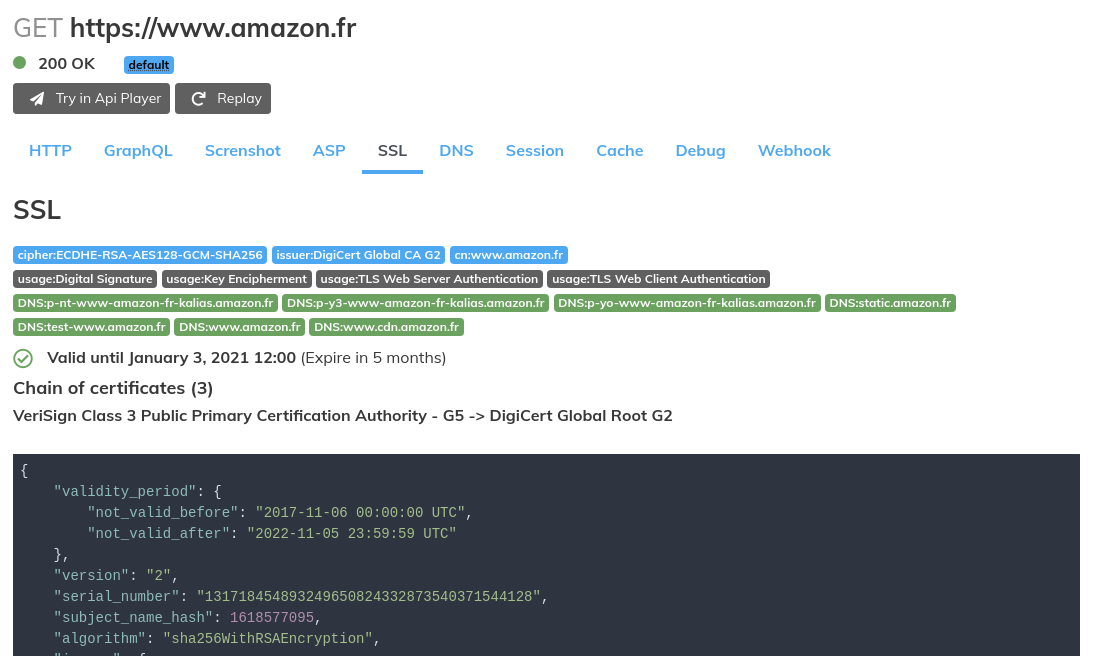Click DNS:p-y3-www-amazon-fr-kalias.amazon.fr badge
Image resolution: width=1102 pixels, height=656 pixels.
[x=415, y=303]
